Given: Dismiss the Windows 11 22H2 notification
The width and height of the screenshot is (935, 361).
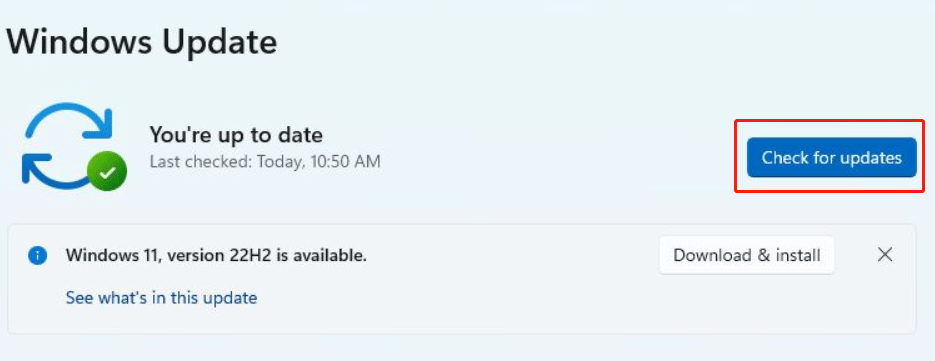Looking at the screenshot, I should click(x=885, y=255).
